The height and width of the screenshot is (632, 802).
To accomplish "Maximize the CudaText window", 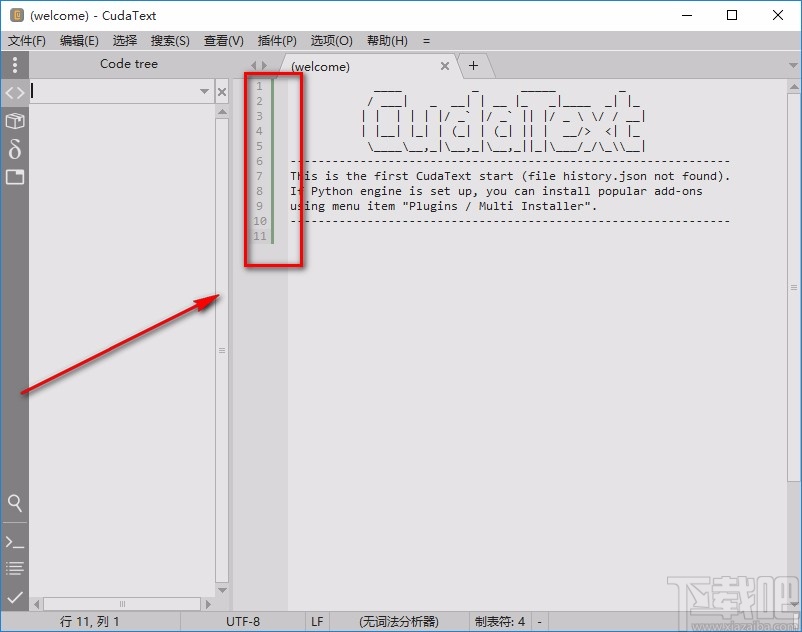I will [732, 15].
